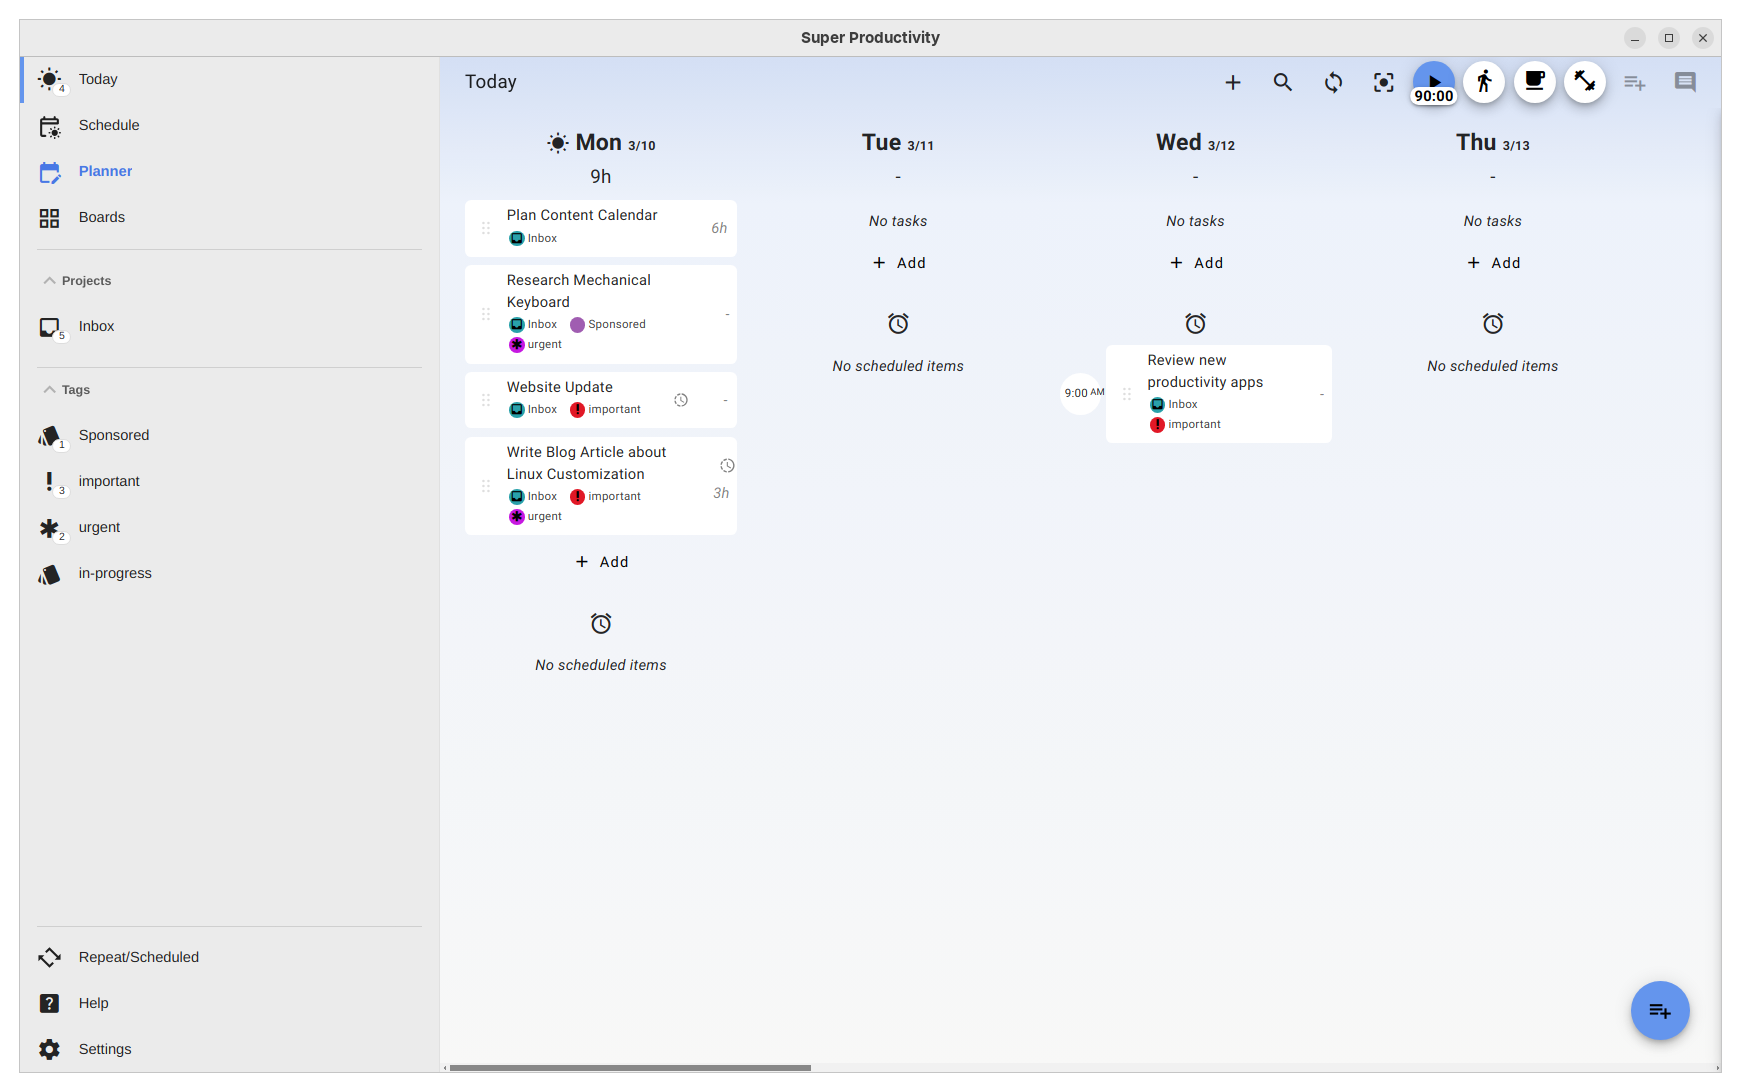The width and height of the screenshot is (1741, 1092).
Task: Open the Inbox project
Action: 229,326
